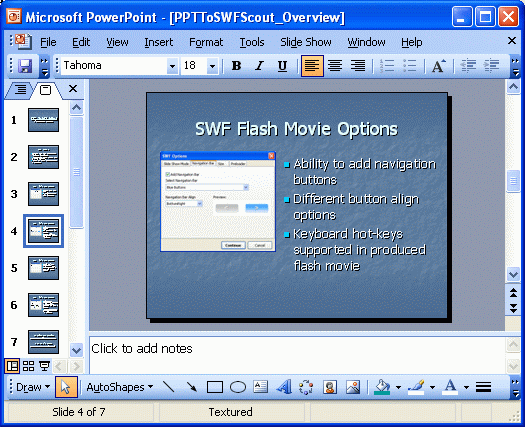
Task: Open the font size 18 dropdown
Action: pos(212,66)
